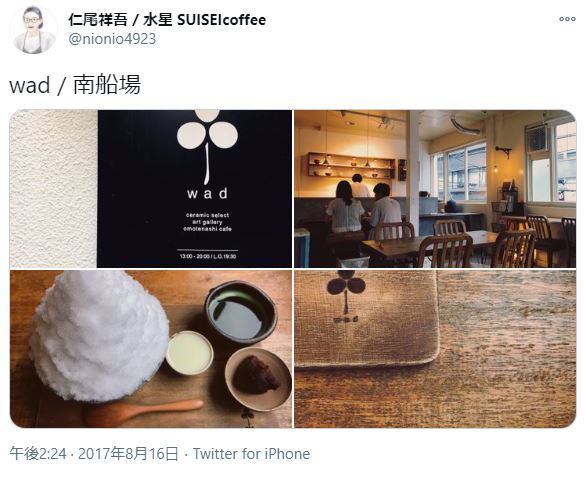
Task: Click the opening hours line on signboard
Action: click(x=208, y=257)
